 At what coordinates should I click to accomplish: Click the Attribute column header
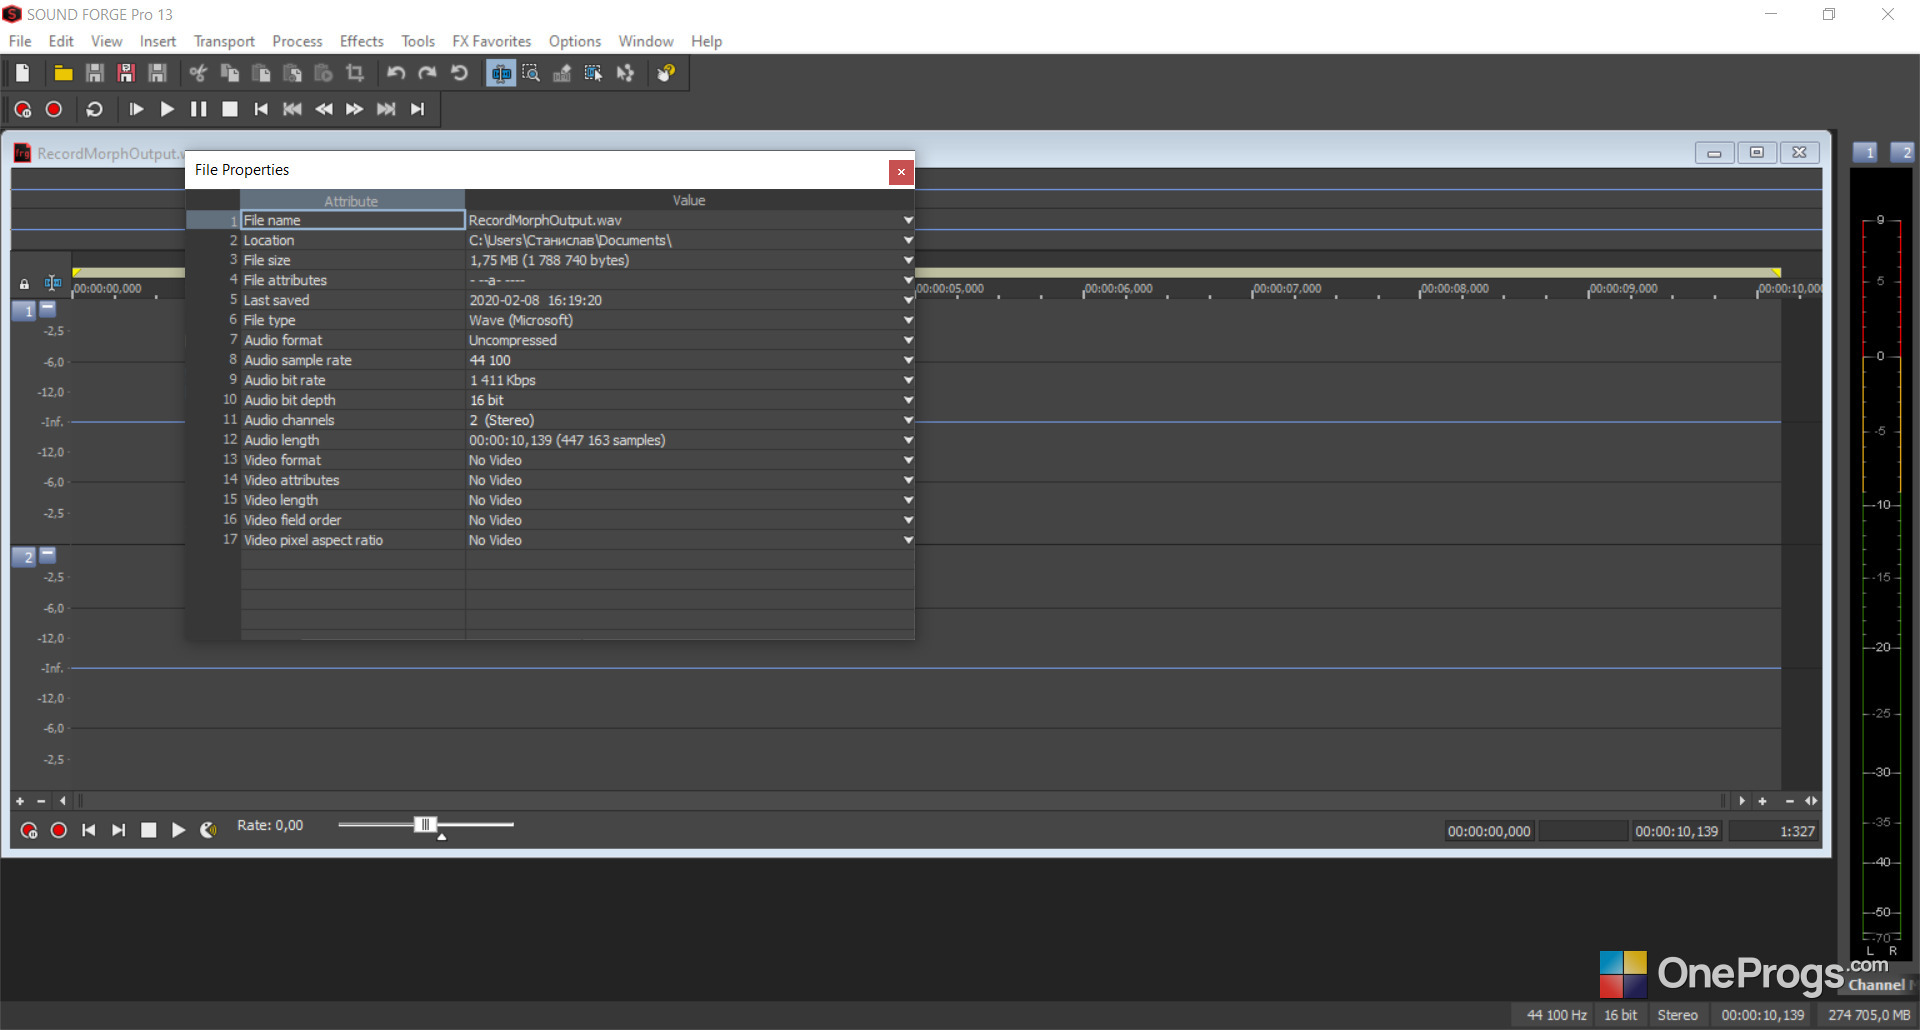[352, 200]
